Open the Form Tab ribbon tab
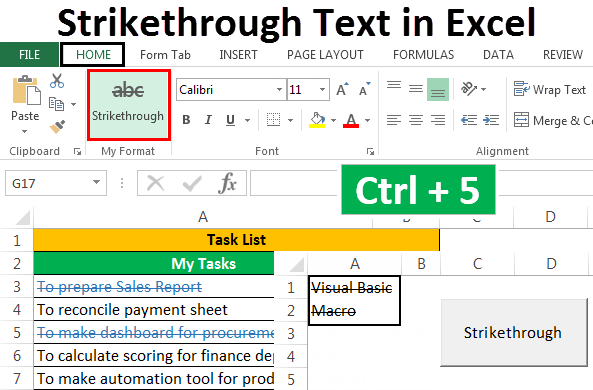 (165, 55)
